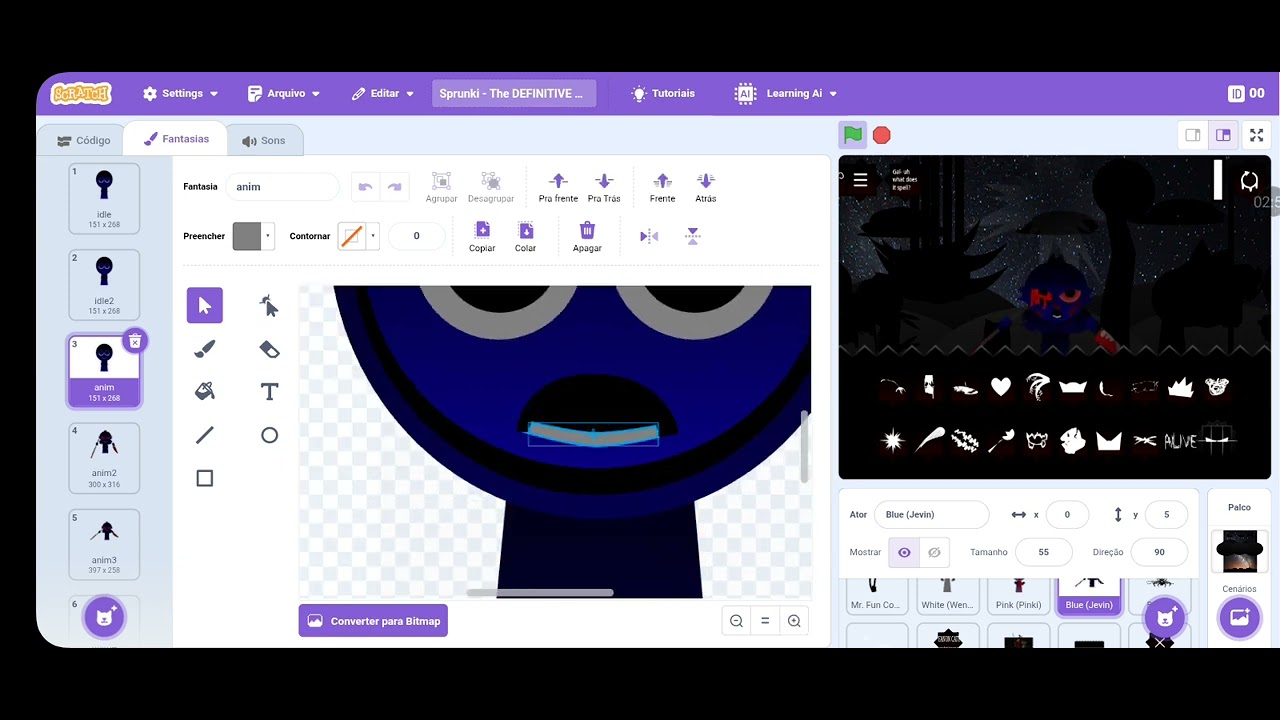Click the Tamanho size field
1280x720 pixels.
tap(1043, 552)
